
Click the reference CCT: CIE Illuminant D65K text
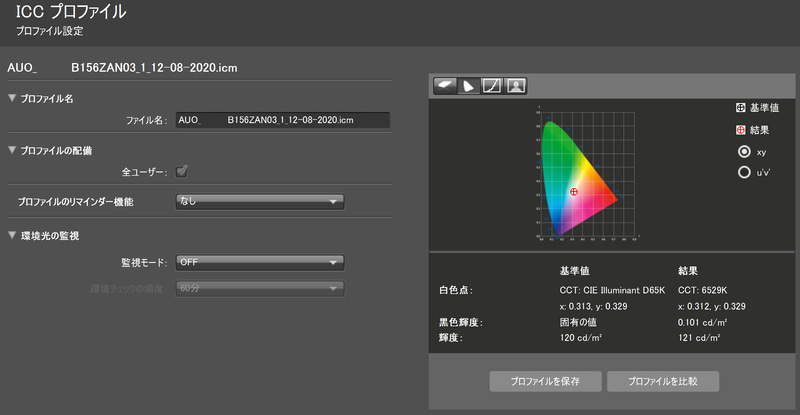pos(612,290)
